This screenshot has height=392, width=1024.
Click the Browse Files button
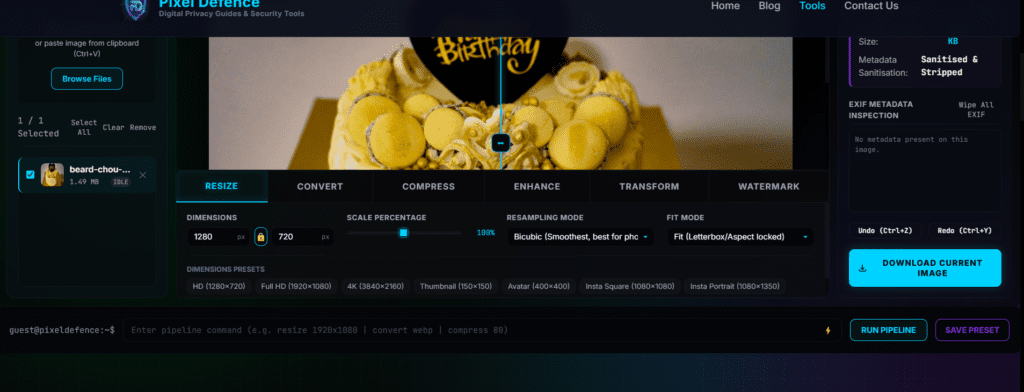click(x=87, y=78)
